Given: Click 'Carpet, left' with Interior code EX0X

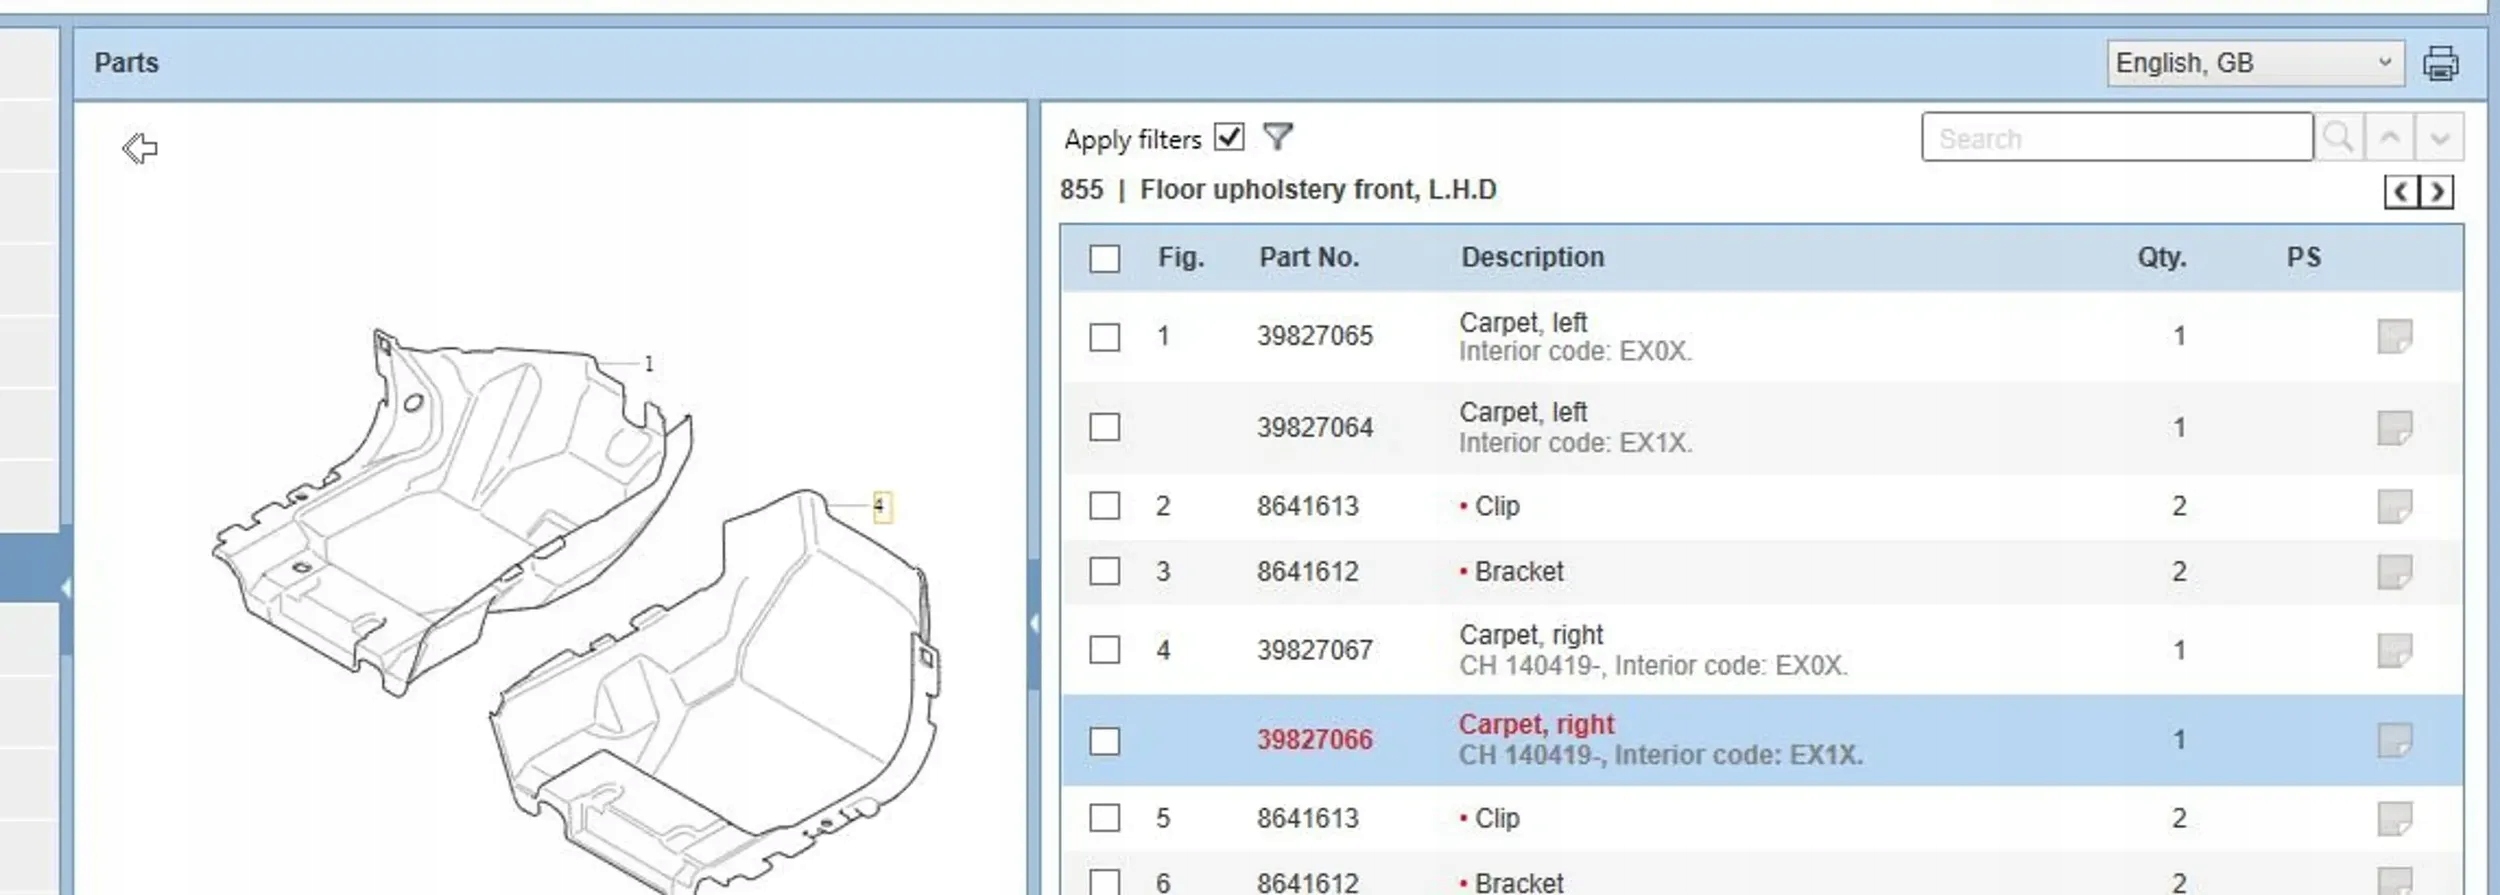Looking at the screenshot, I should [x=1523, y=322].
